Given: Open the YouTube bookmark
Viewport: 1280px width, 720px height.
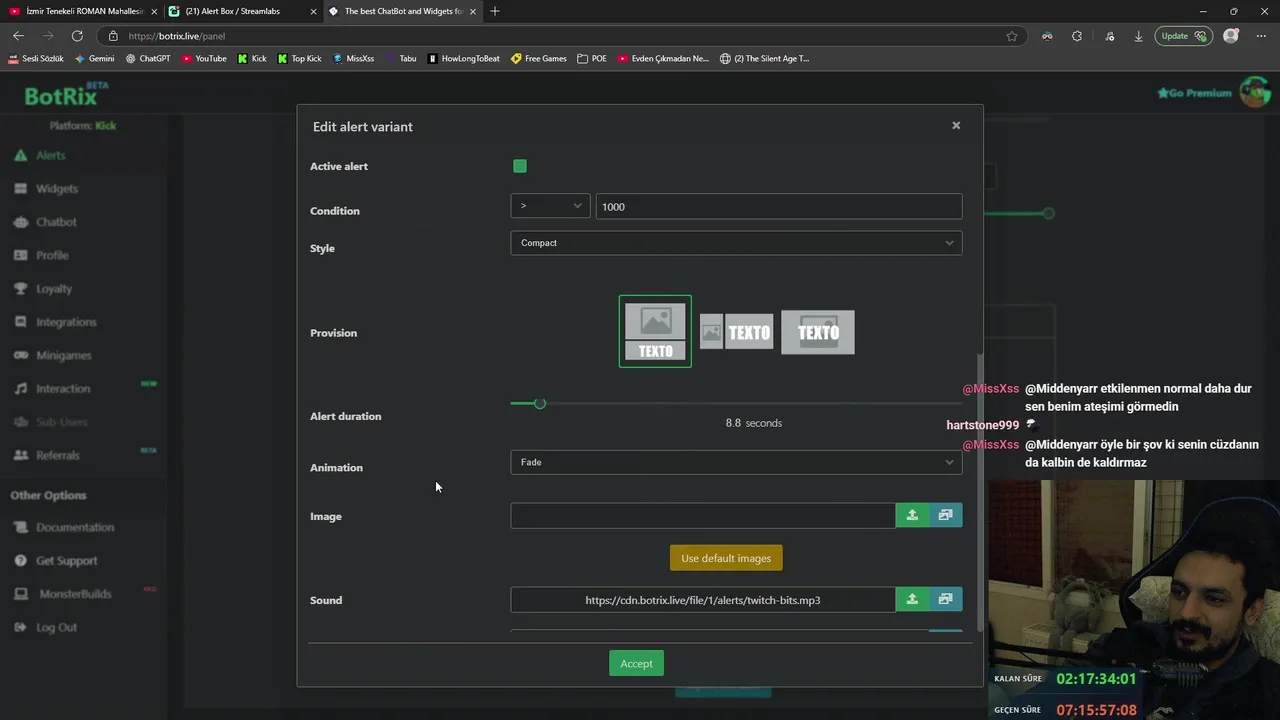Looking at the screenshot, I should click(x=204, y=59).
